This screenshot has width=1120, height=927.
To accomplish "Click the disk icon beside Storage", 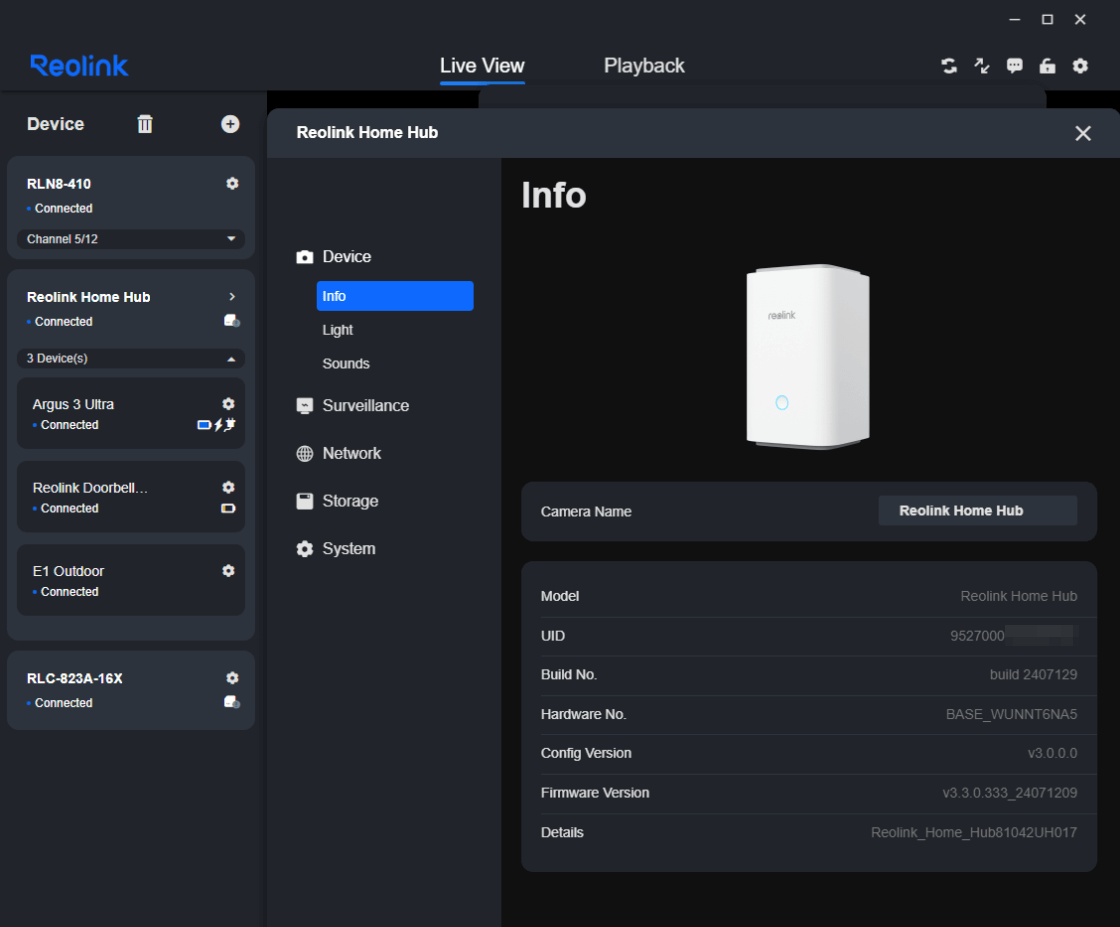I will coord(305,501).
